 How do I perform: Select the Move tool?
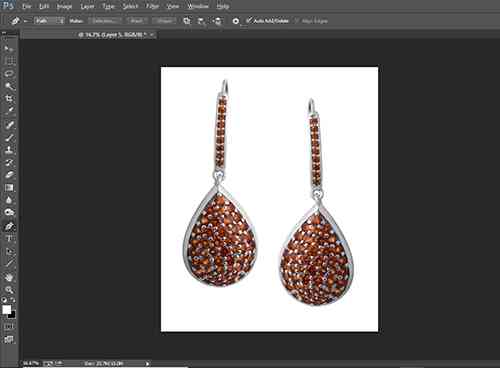point(9,49)
